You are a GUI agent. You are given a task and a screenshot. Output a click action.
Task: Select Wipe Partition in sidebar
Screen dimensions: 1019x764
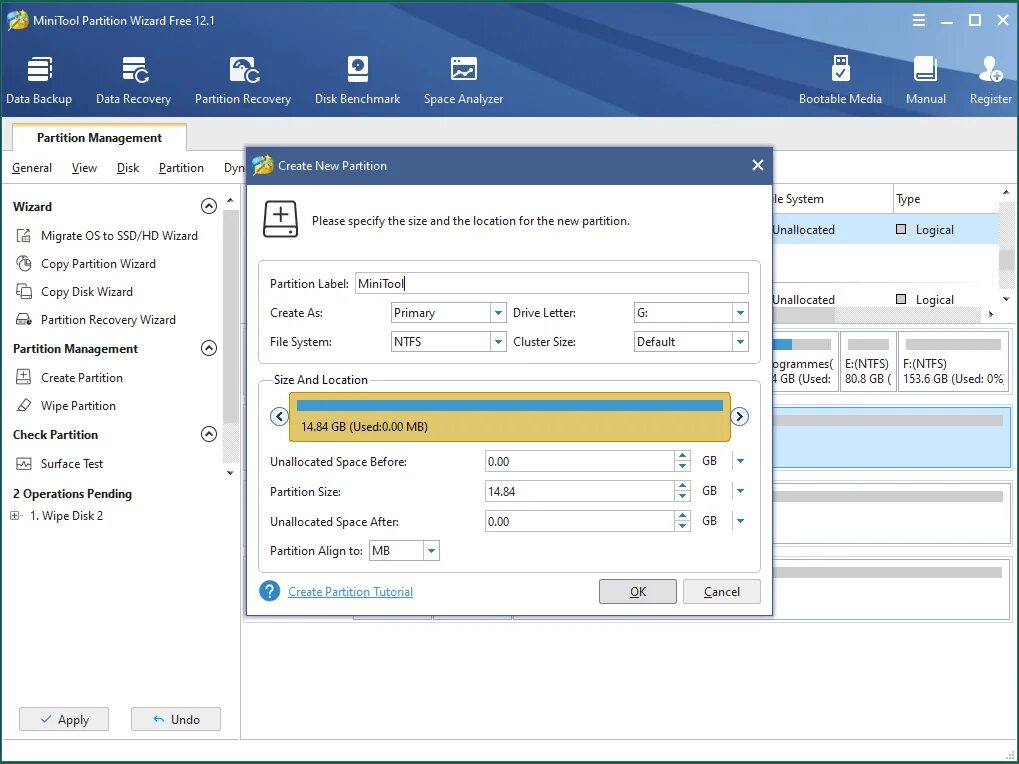66,405
